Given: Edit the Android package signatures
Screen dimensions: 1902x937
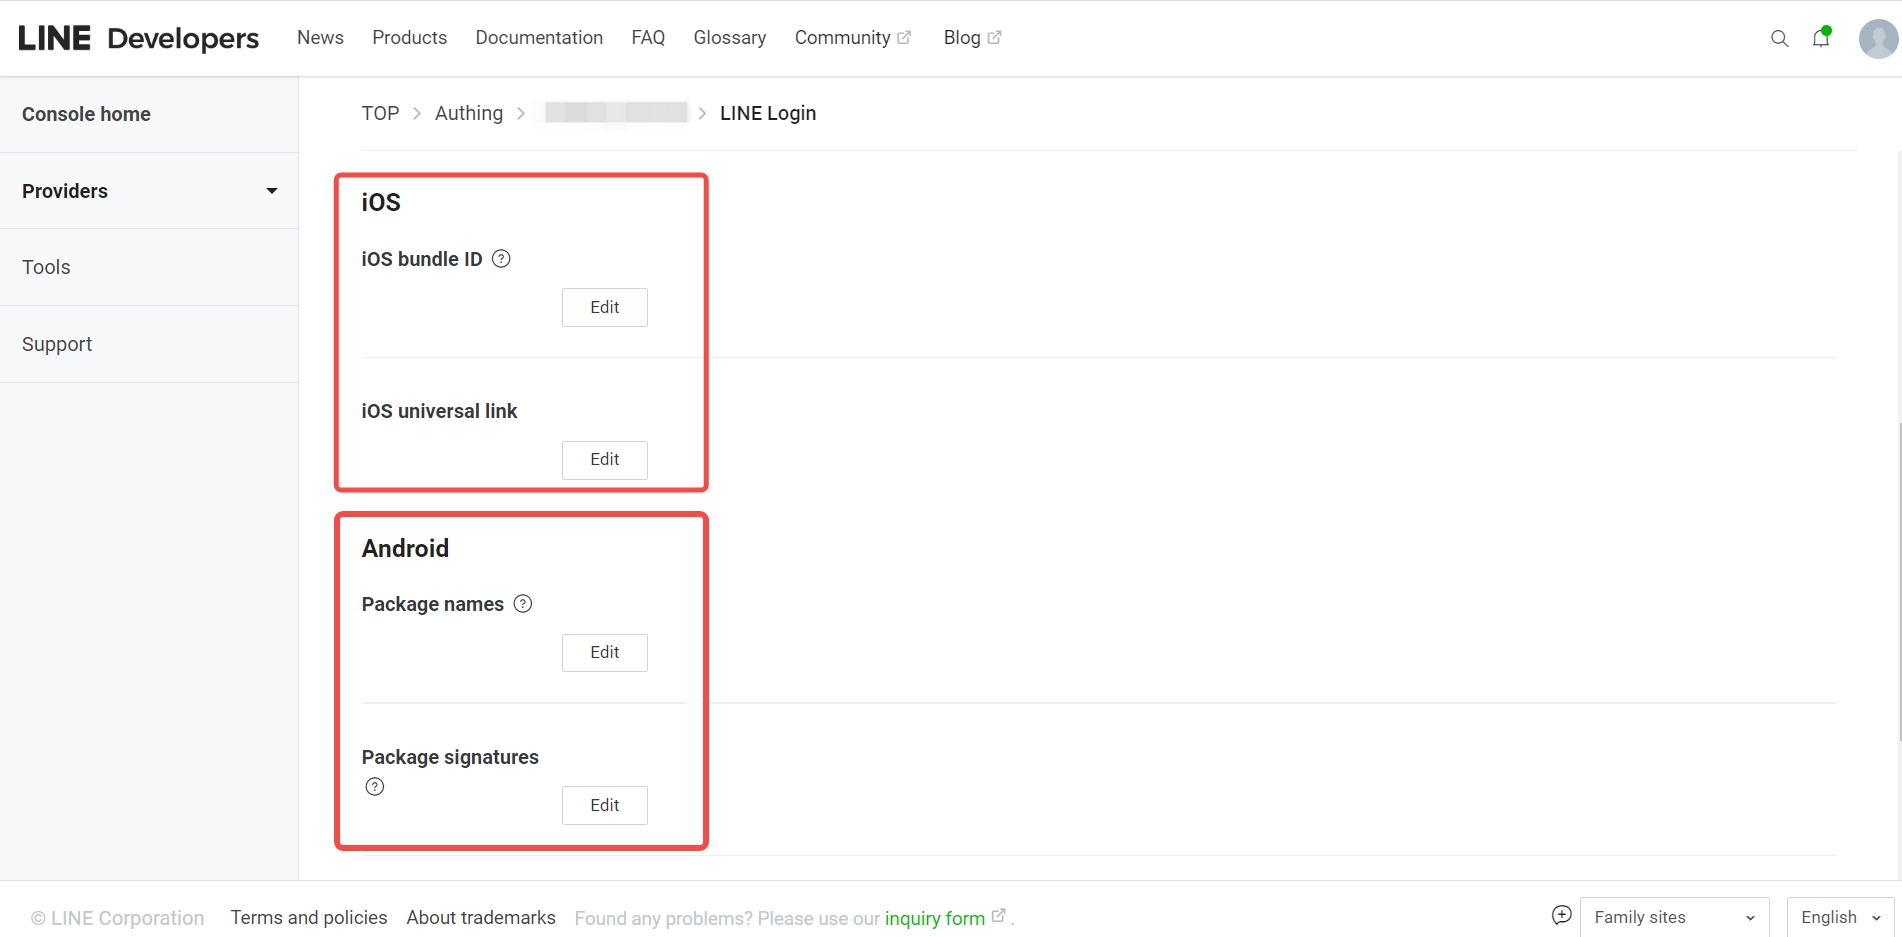Looking at the screenshot, I should (604, 805).
